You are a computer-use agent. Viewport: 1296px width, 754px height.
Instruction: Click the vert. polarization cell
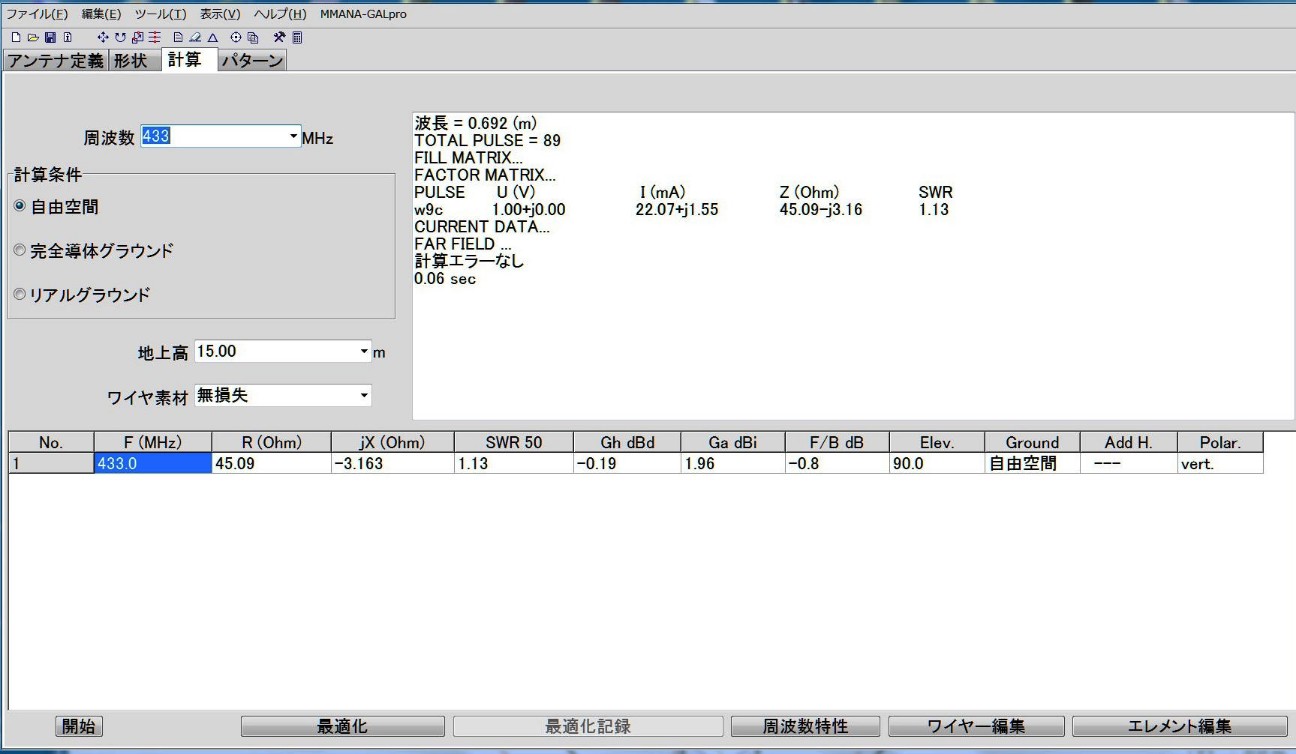tap(1219, 463)
